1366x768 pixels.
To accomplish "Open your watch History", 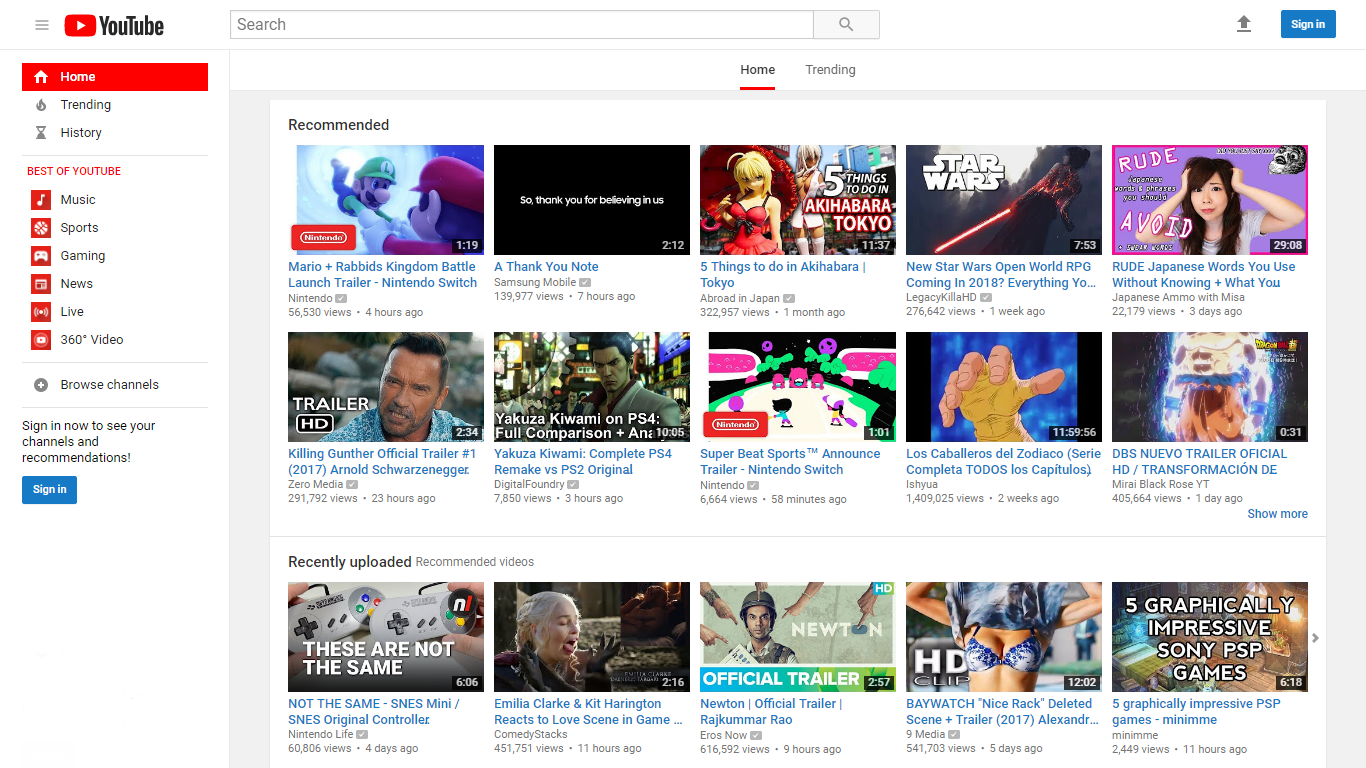I will pos(81,132).
